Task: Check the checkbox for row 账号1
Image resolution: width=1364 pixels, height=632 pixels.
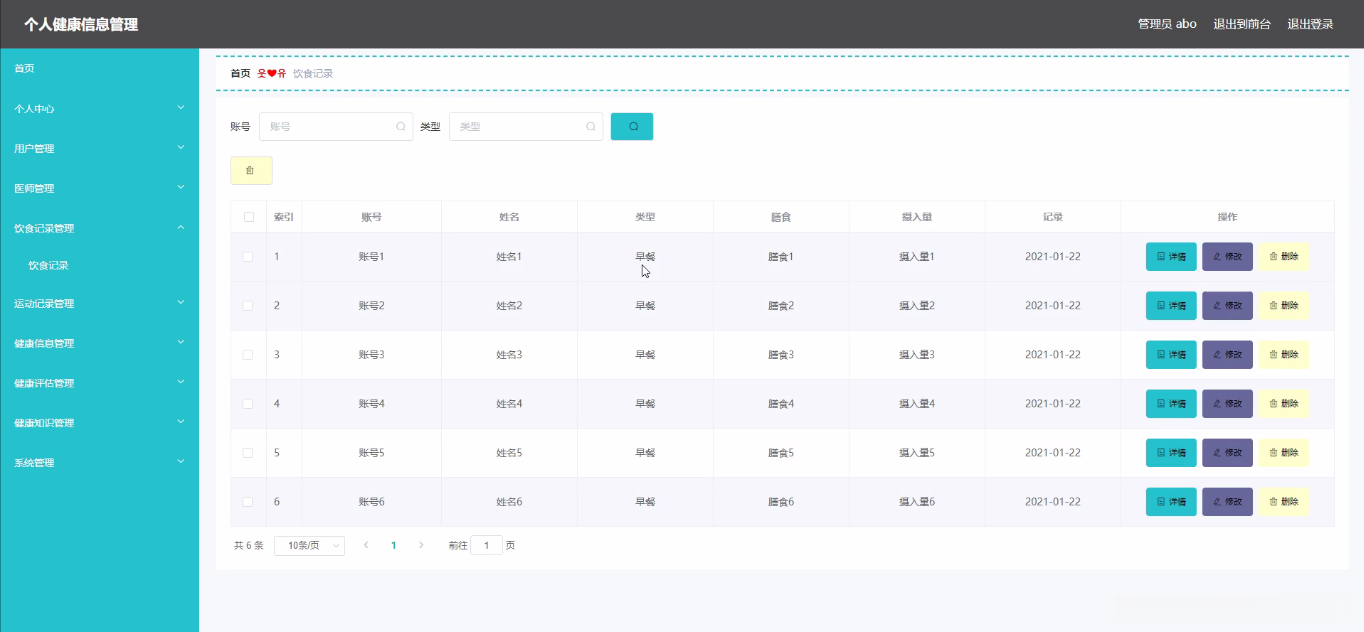Action: coord(248,257)
